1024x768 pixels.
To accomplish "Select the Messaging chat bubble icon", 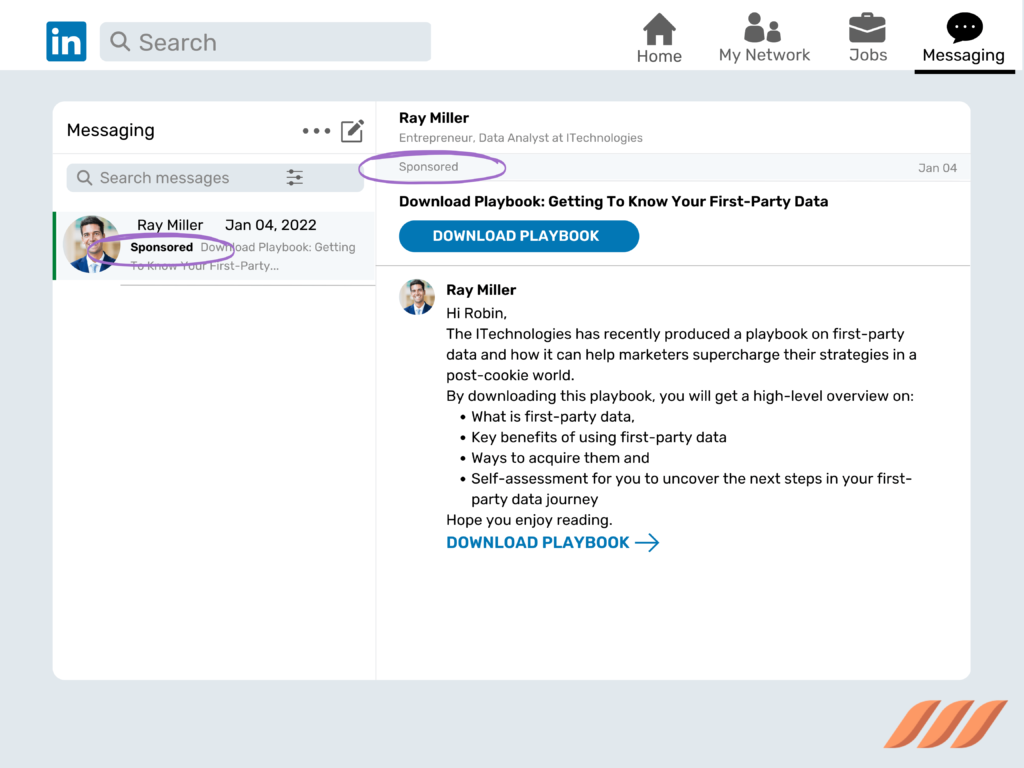I will coord(962,27).
